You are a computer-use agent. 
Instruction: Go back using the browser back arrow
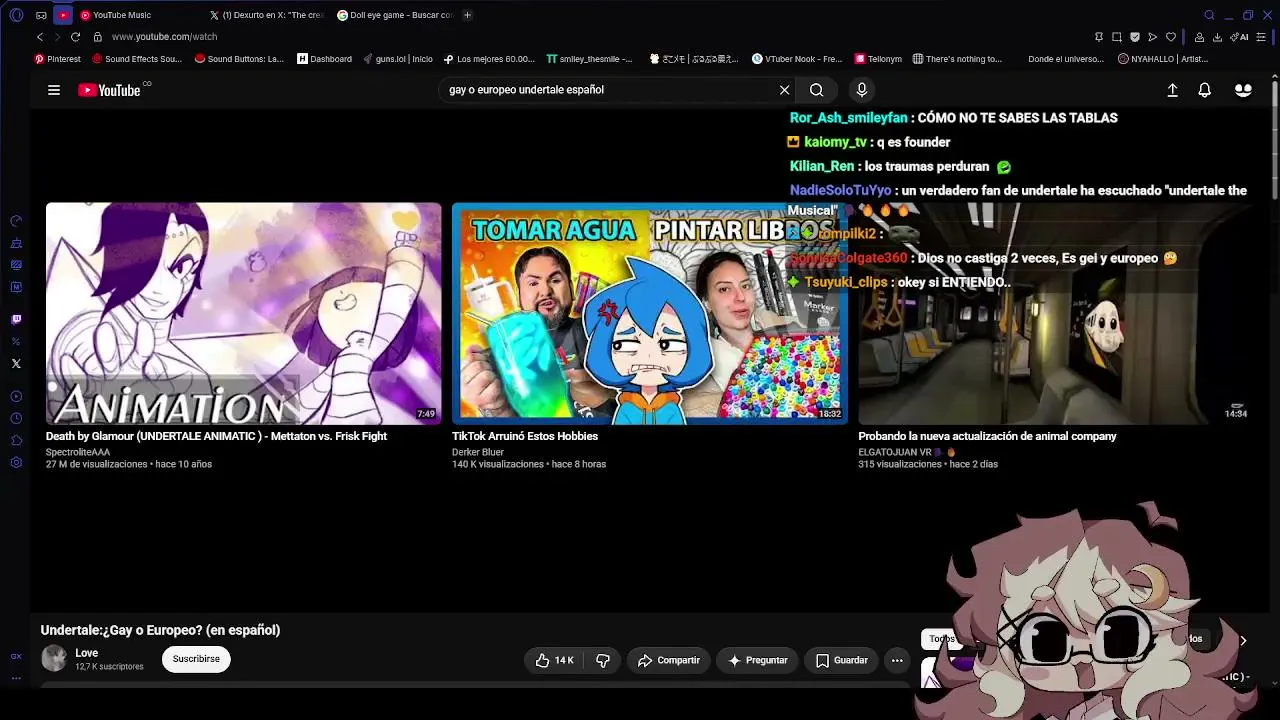40,37
